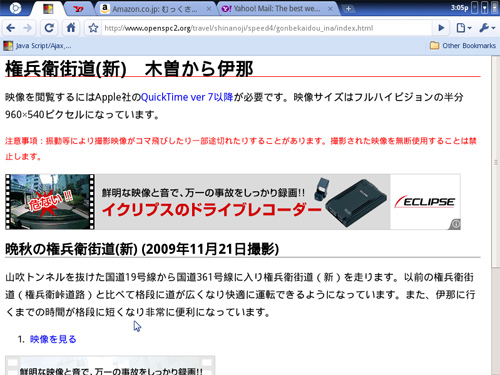The height and width of the screenshot is (375, 500).
Task: Click the ad info icon
Action: [x=455, y=224]
